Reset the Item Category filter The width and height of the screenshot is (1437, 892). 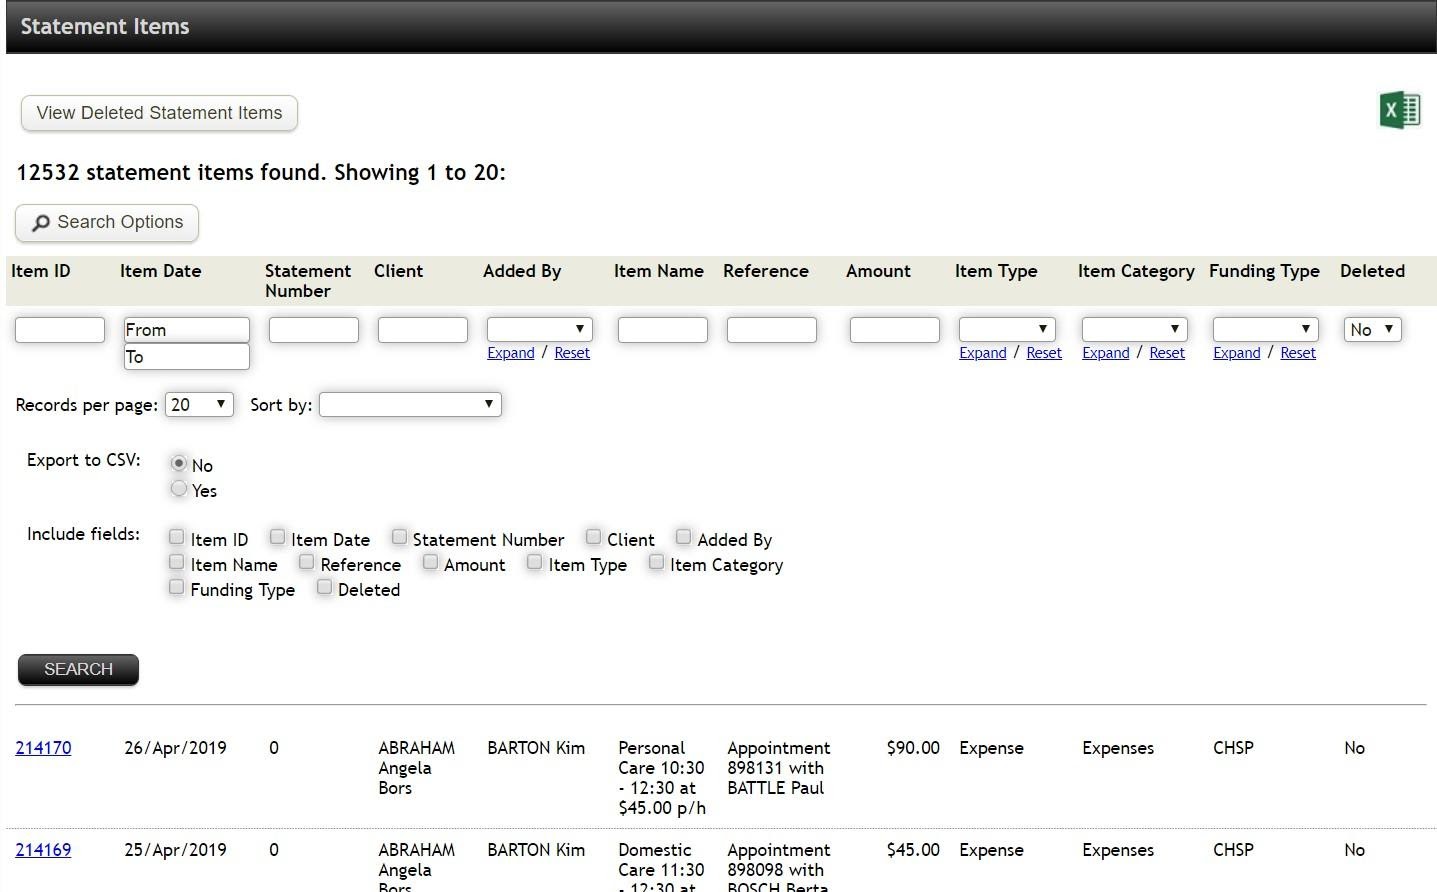tap(1166, 352)
